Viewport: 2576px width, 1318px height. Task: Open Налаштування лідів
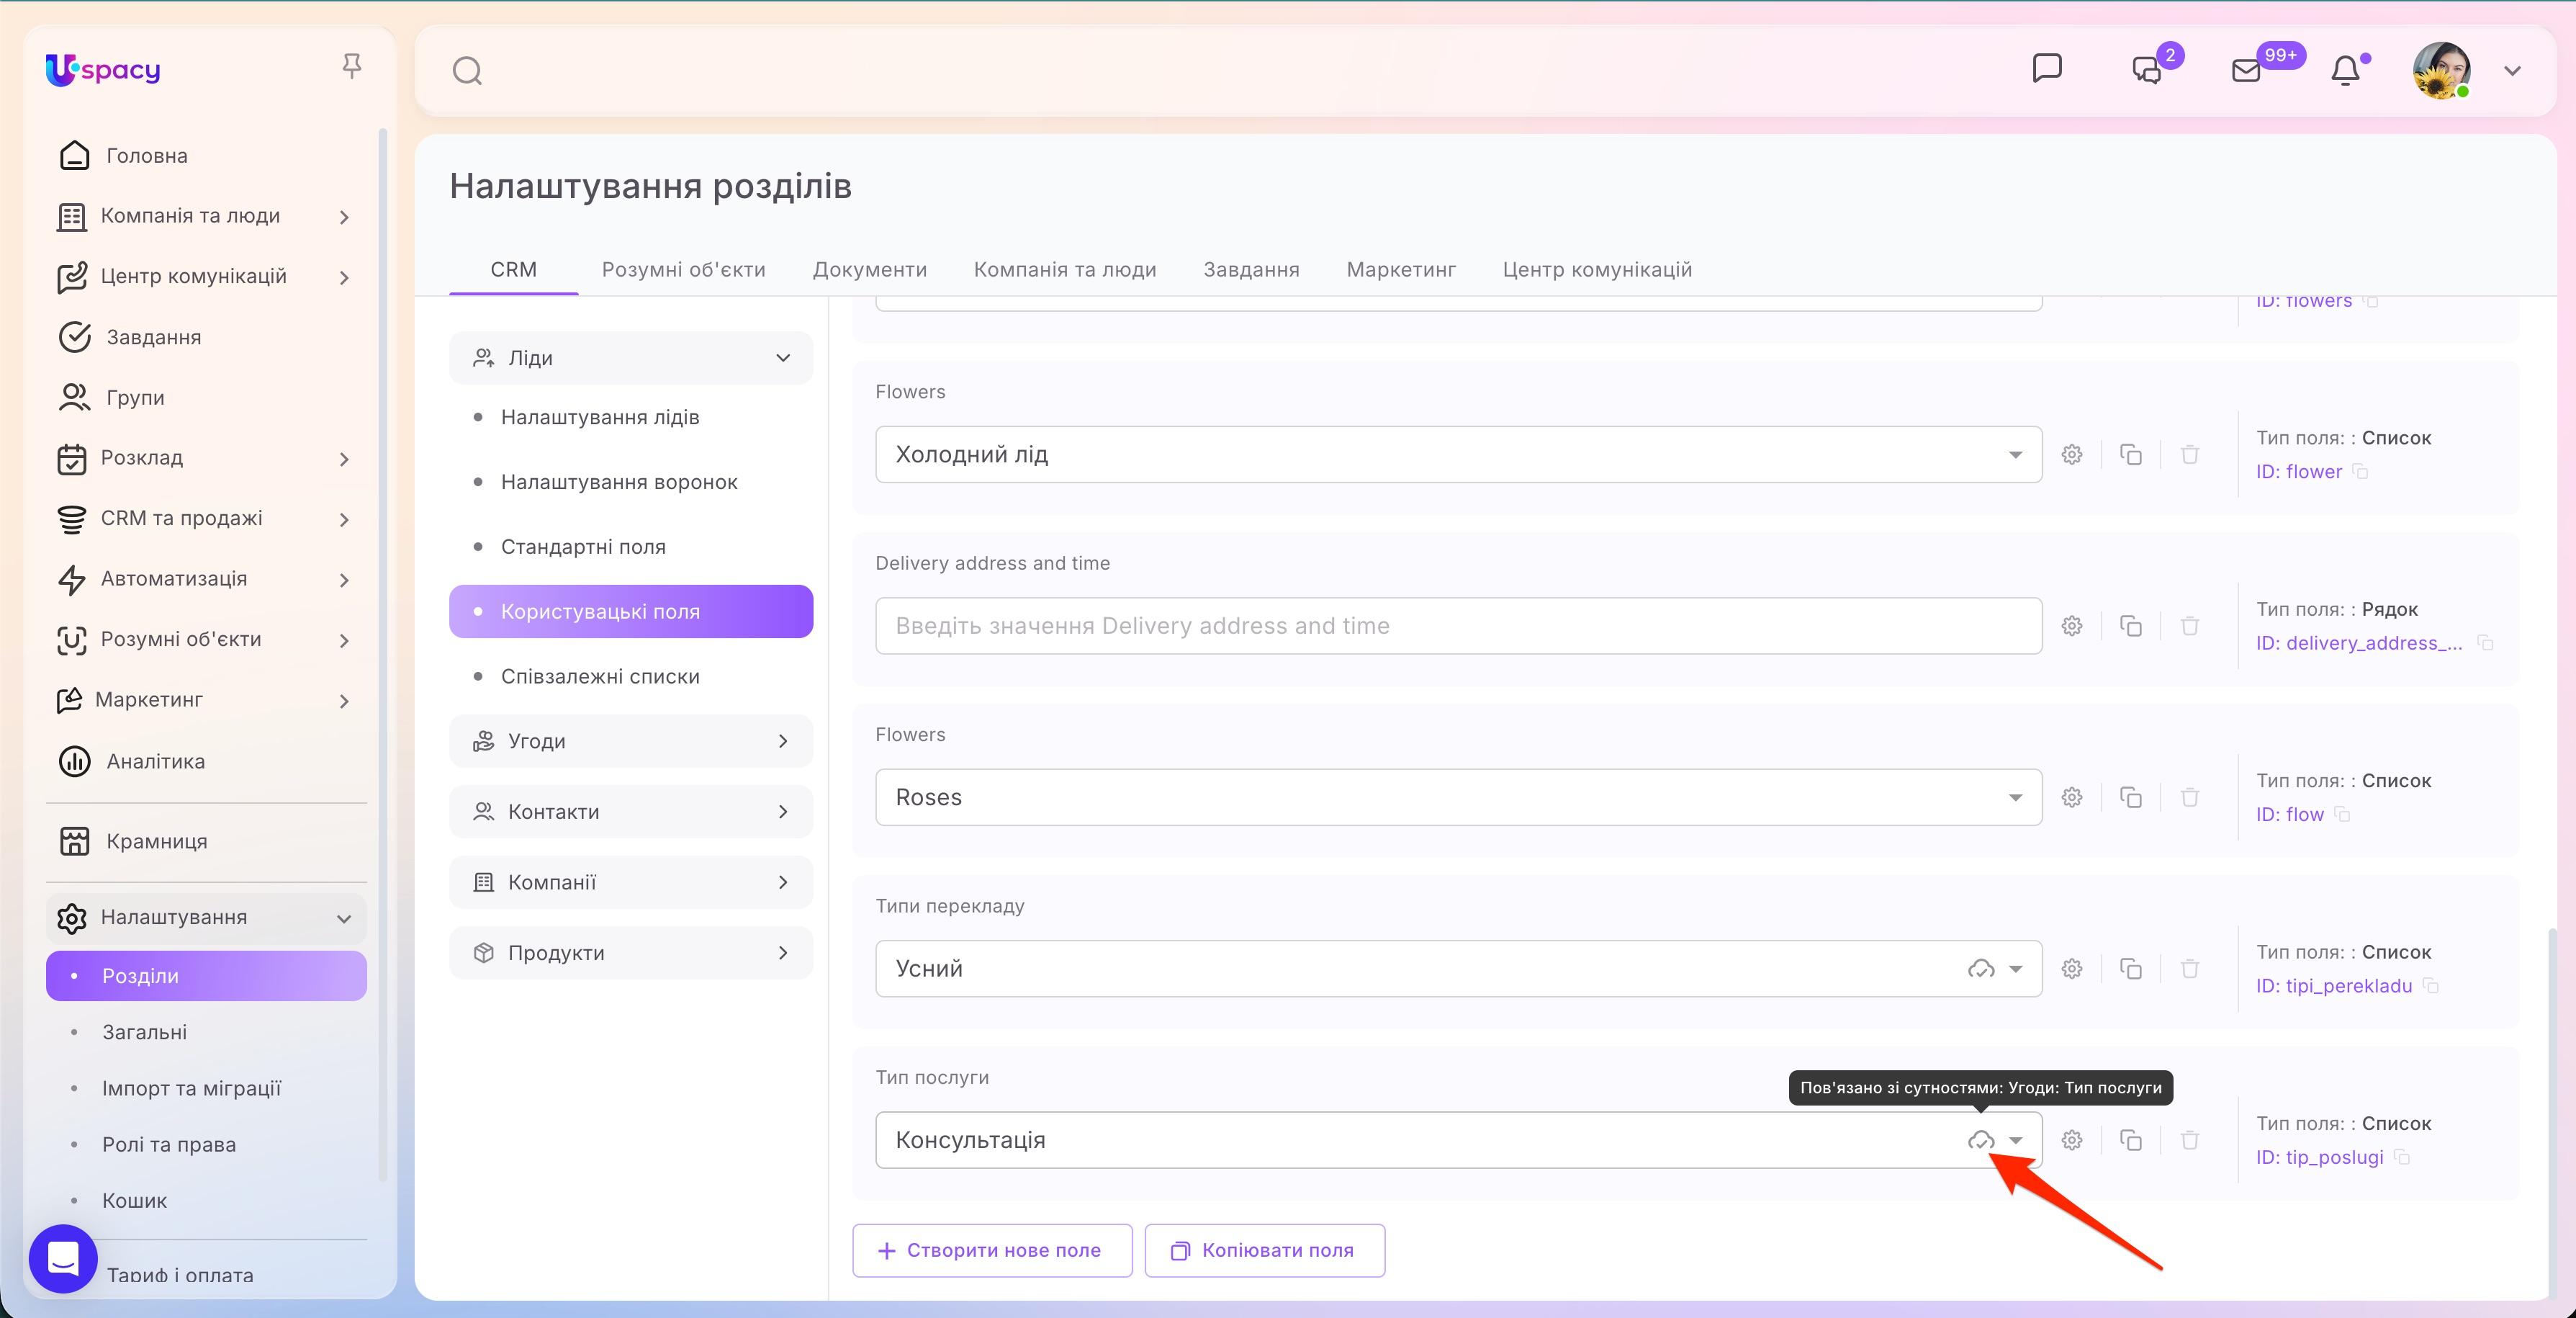tap(600, 417)
